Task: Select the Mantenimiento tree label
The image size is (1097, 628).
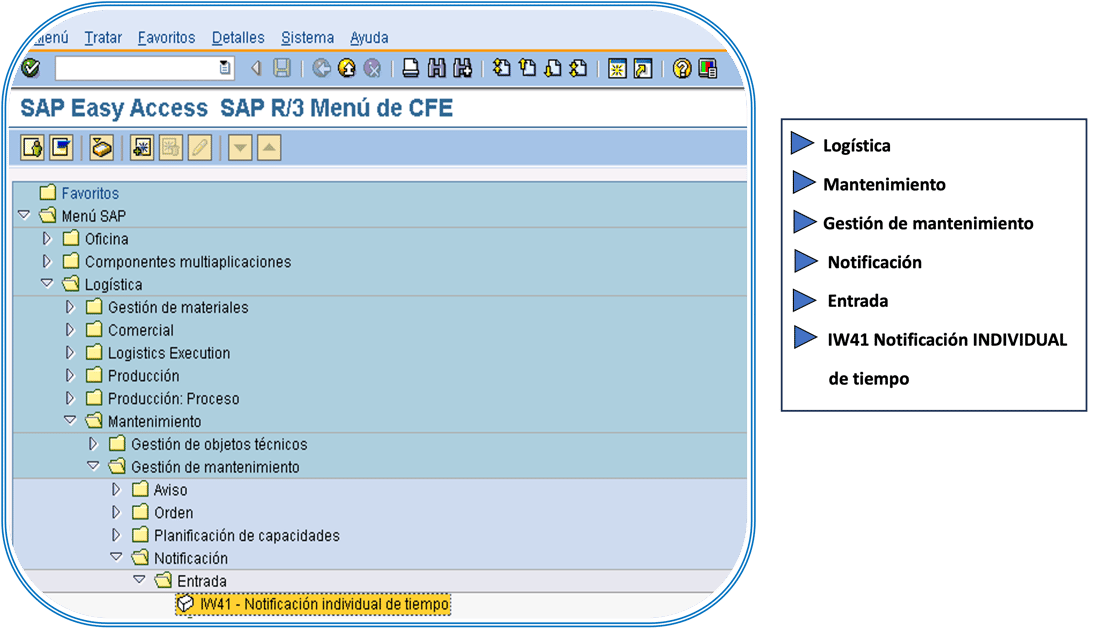Action: 155,422
